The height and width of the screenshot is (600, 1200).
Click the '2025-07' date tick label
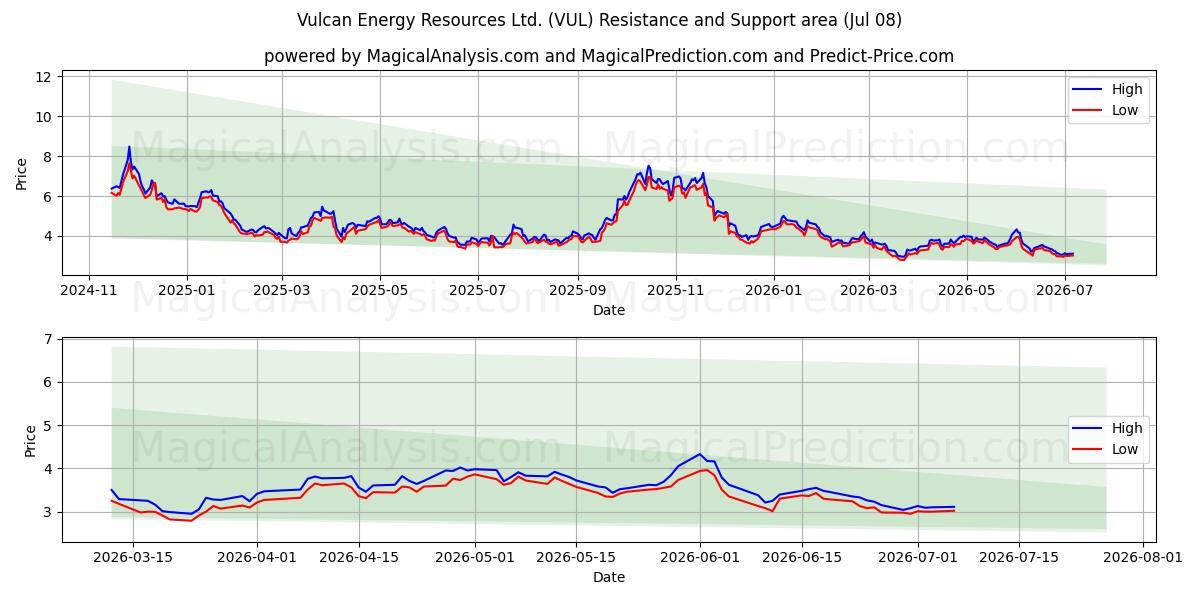(x=478, y=291)
